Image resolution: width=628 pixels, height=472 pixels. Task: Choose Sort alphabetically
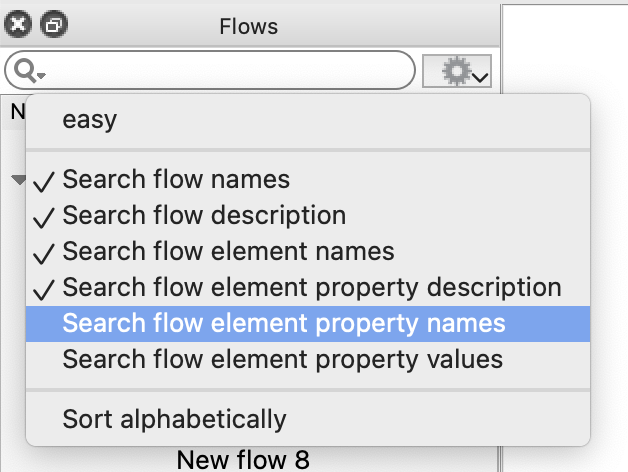(308, 419)
